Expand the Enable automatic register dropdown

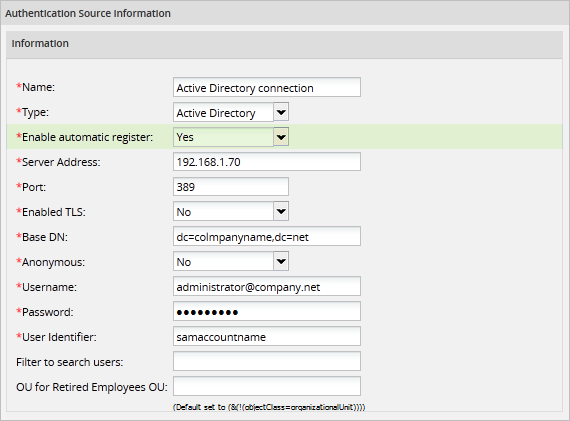pyautogui.click(x=281, y=137)
